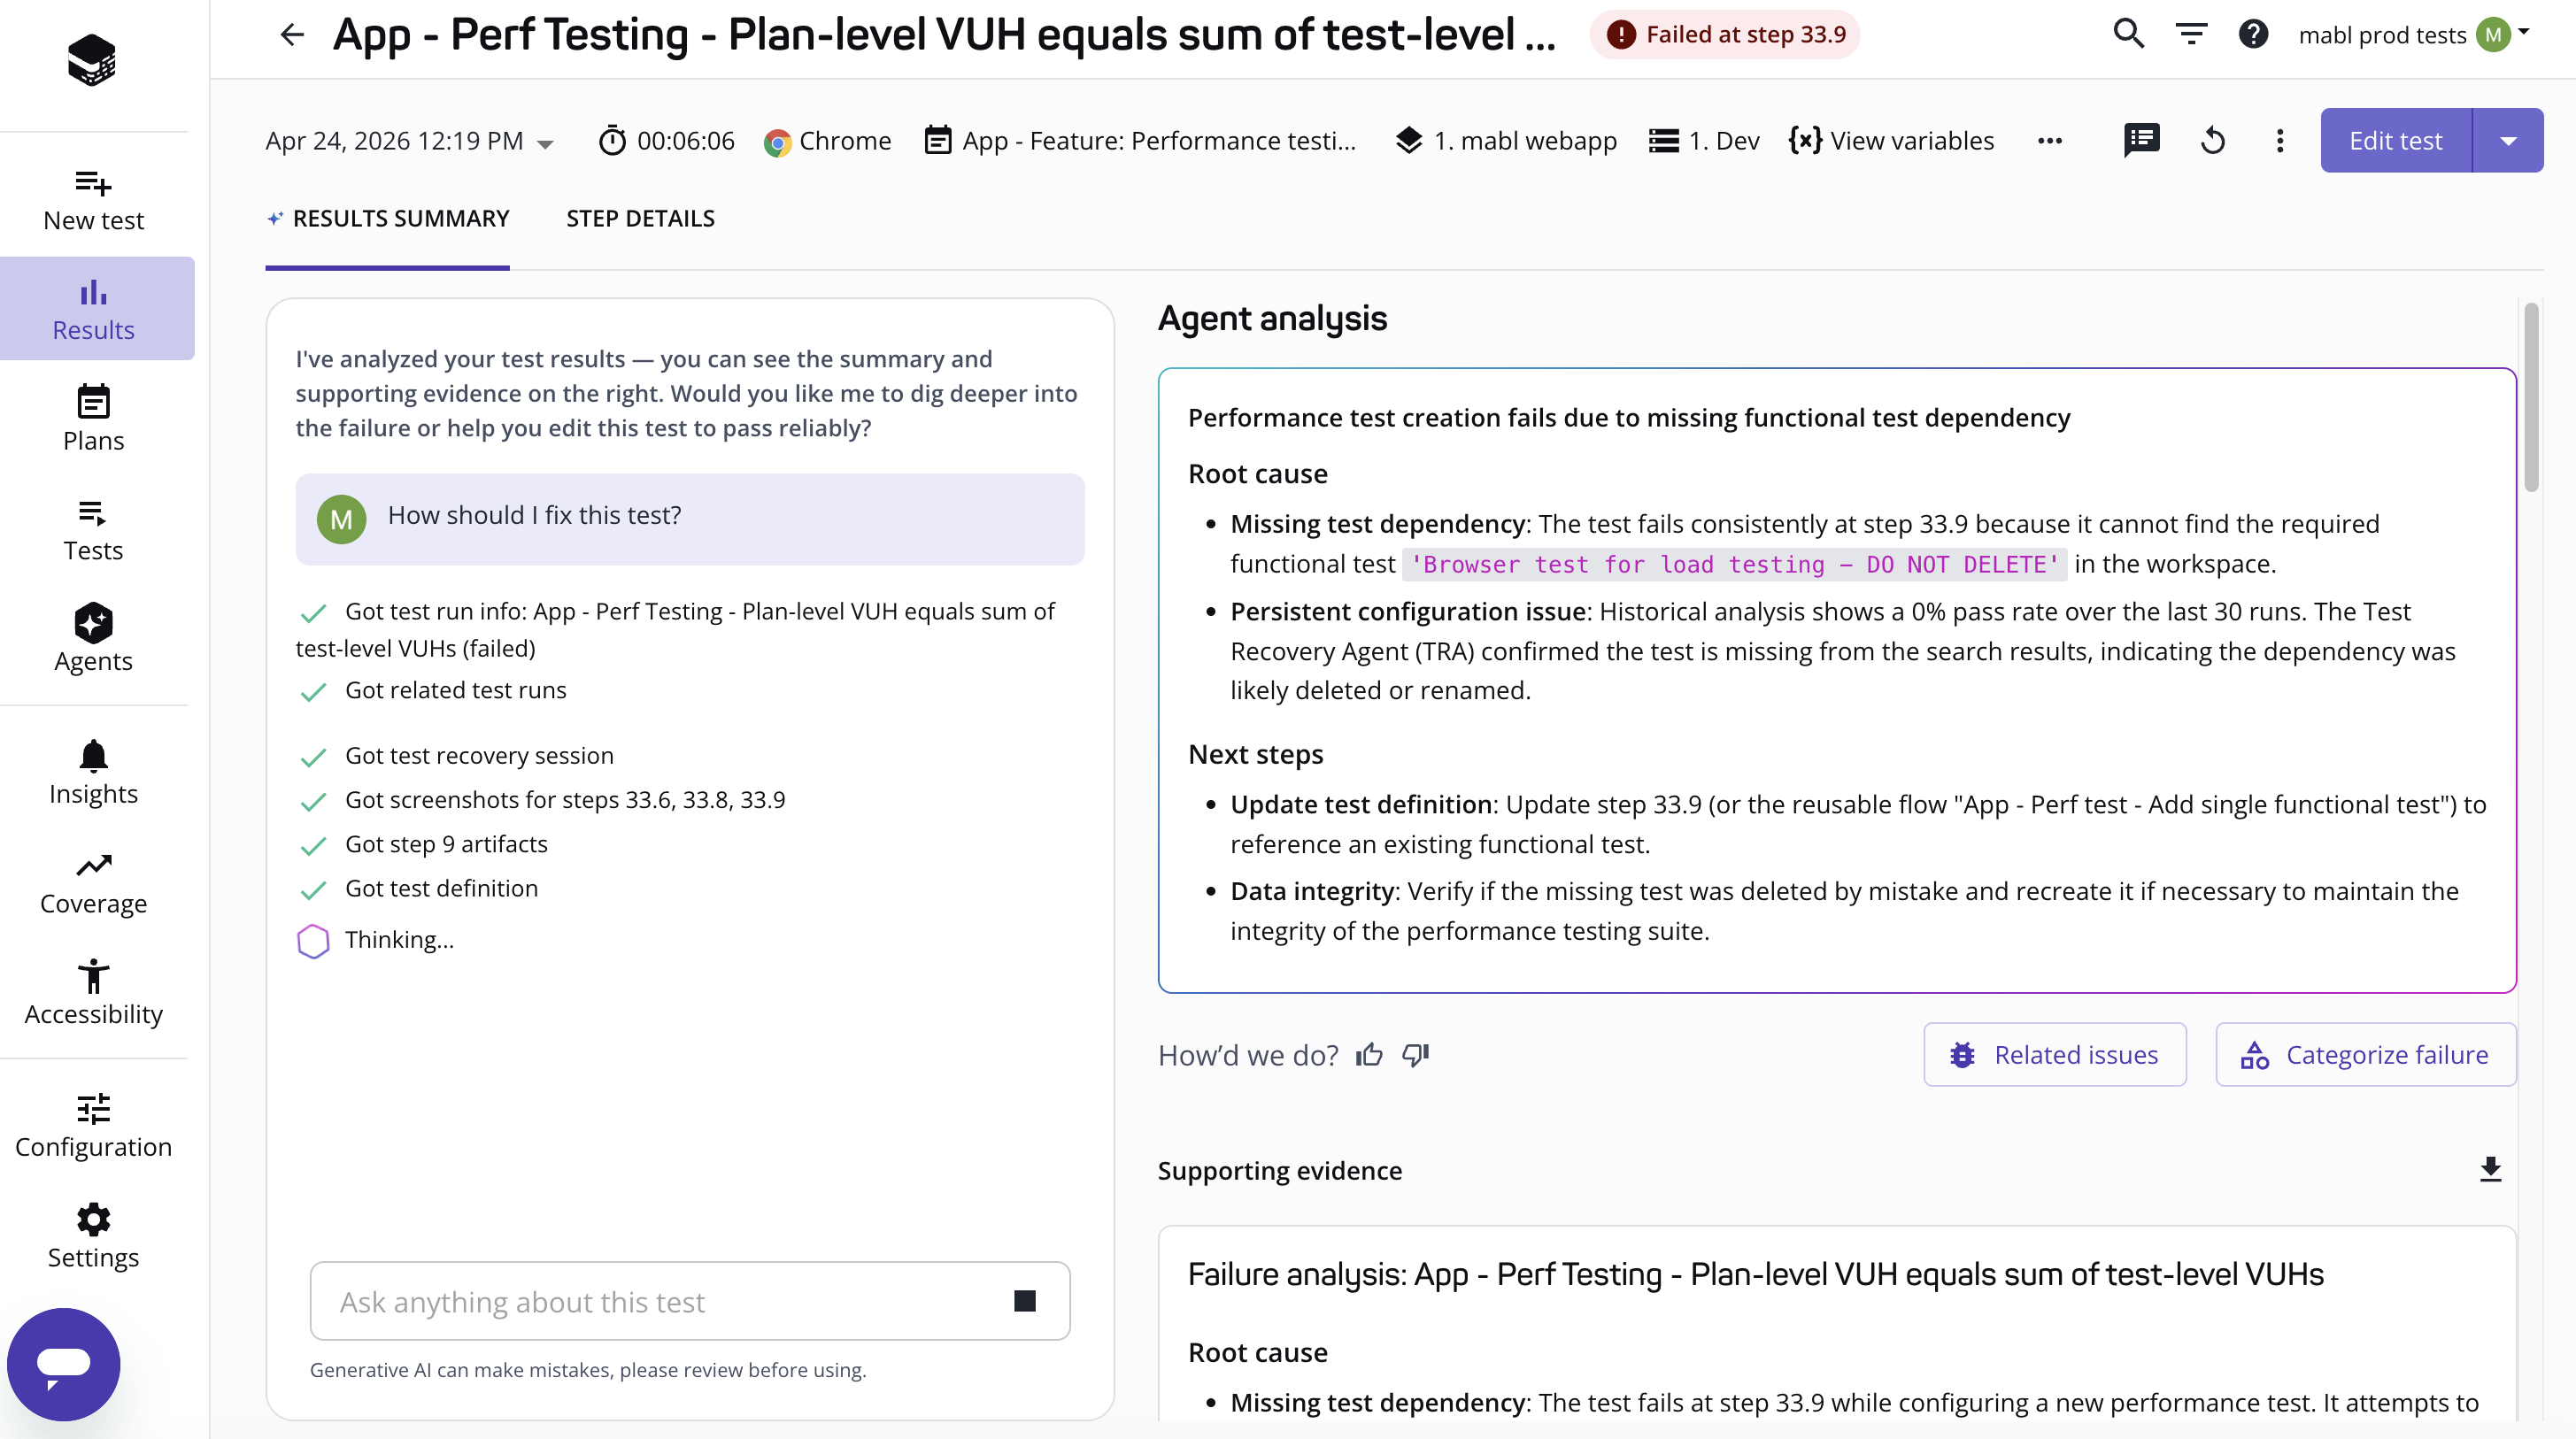The height and width of the screenshot is (1439, 2576).
Task: Click the thumbs down feedback icon
Action: coord(1416,1055)
